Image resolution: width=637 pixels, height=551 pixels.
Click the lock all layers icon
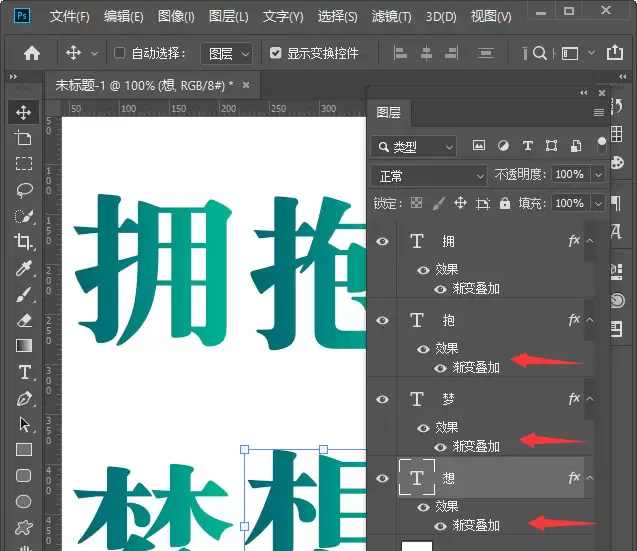505,203
